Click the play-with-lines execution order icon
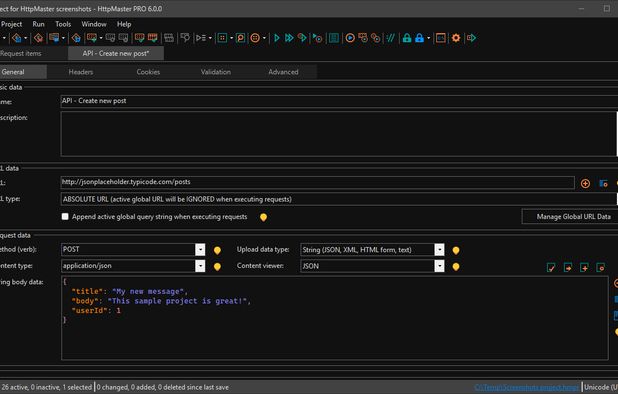 [201, 38]
